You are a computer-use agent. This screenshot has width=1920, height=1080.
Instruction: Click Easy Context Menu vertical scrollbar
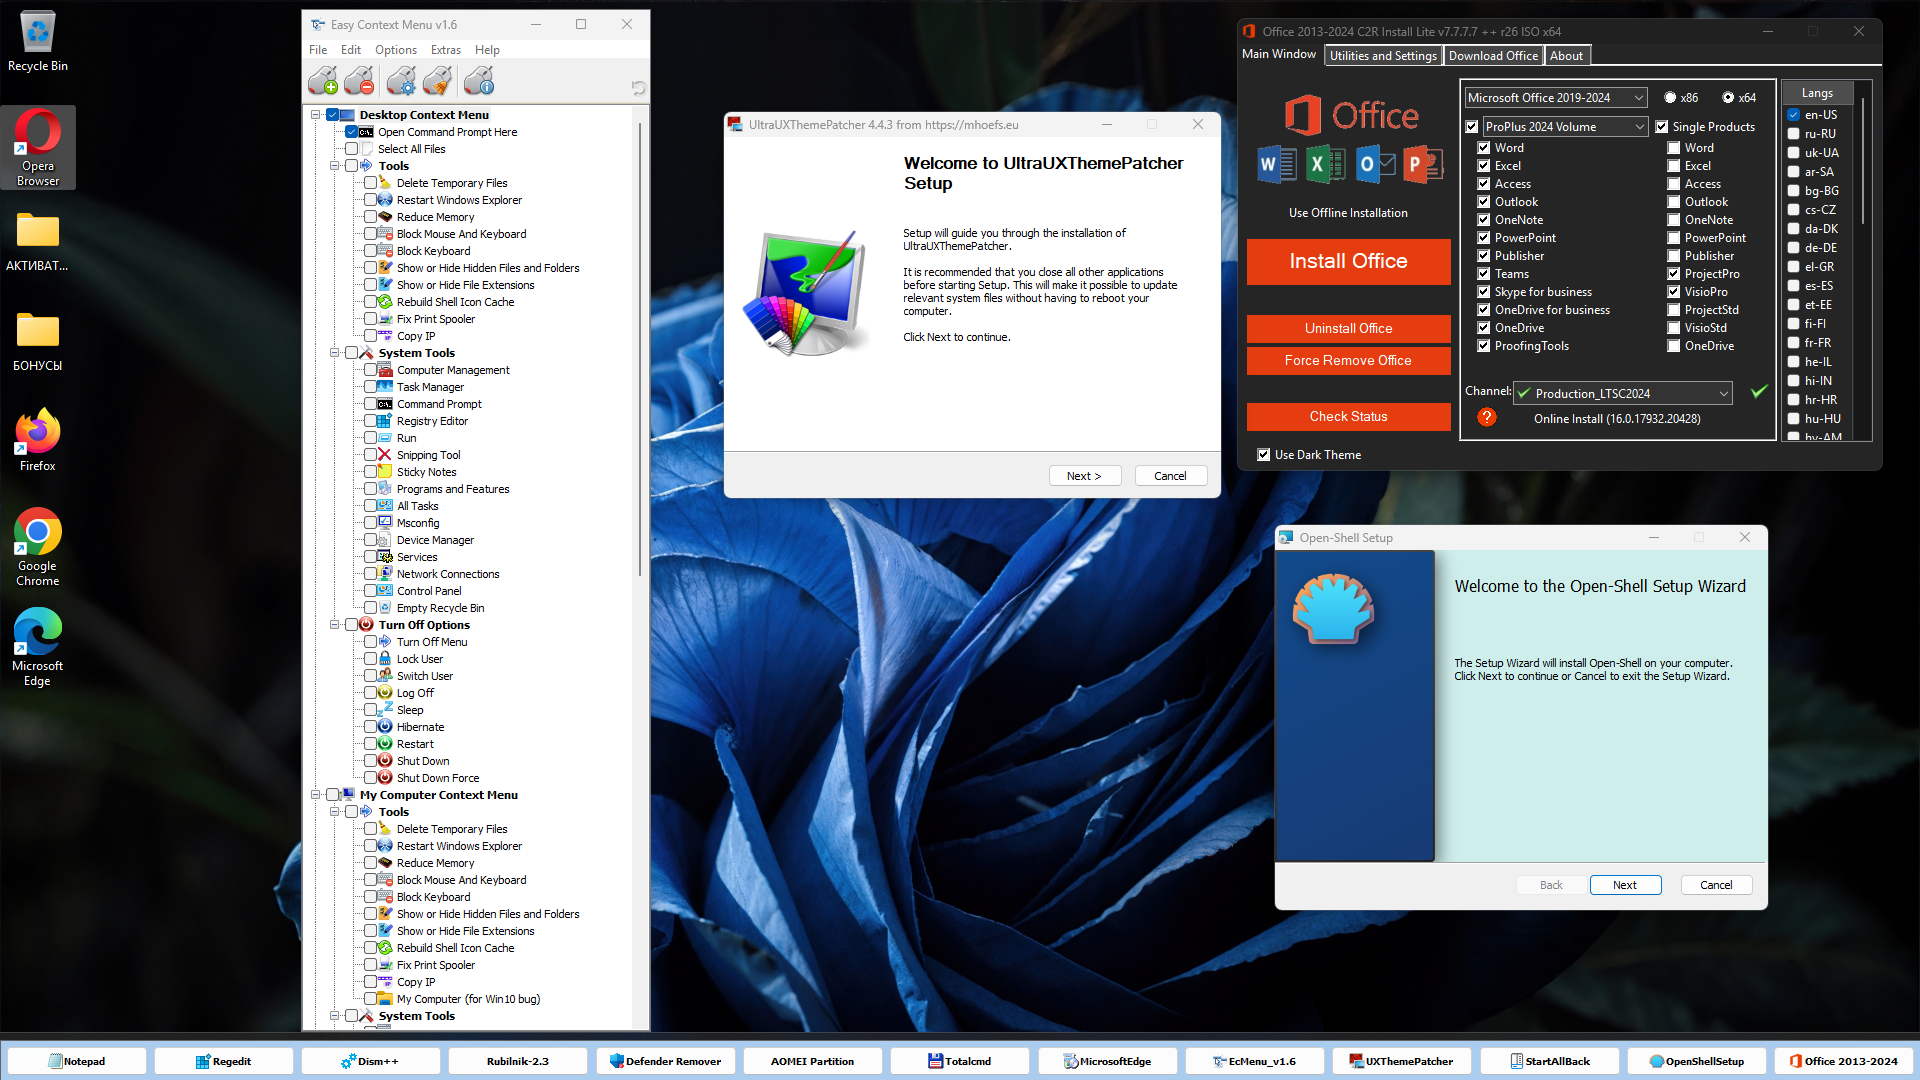coord(640,350)
